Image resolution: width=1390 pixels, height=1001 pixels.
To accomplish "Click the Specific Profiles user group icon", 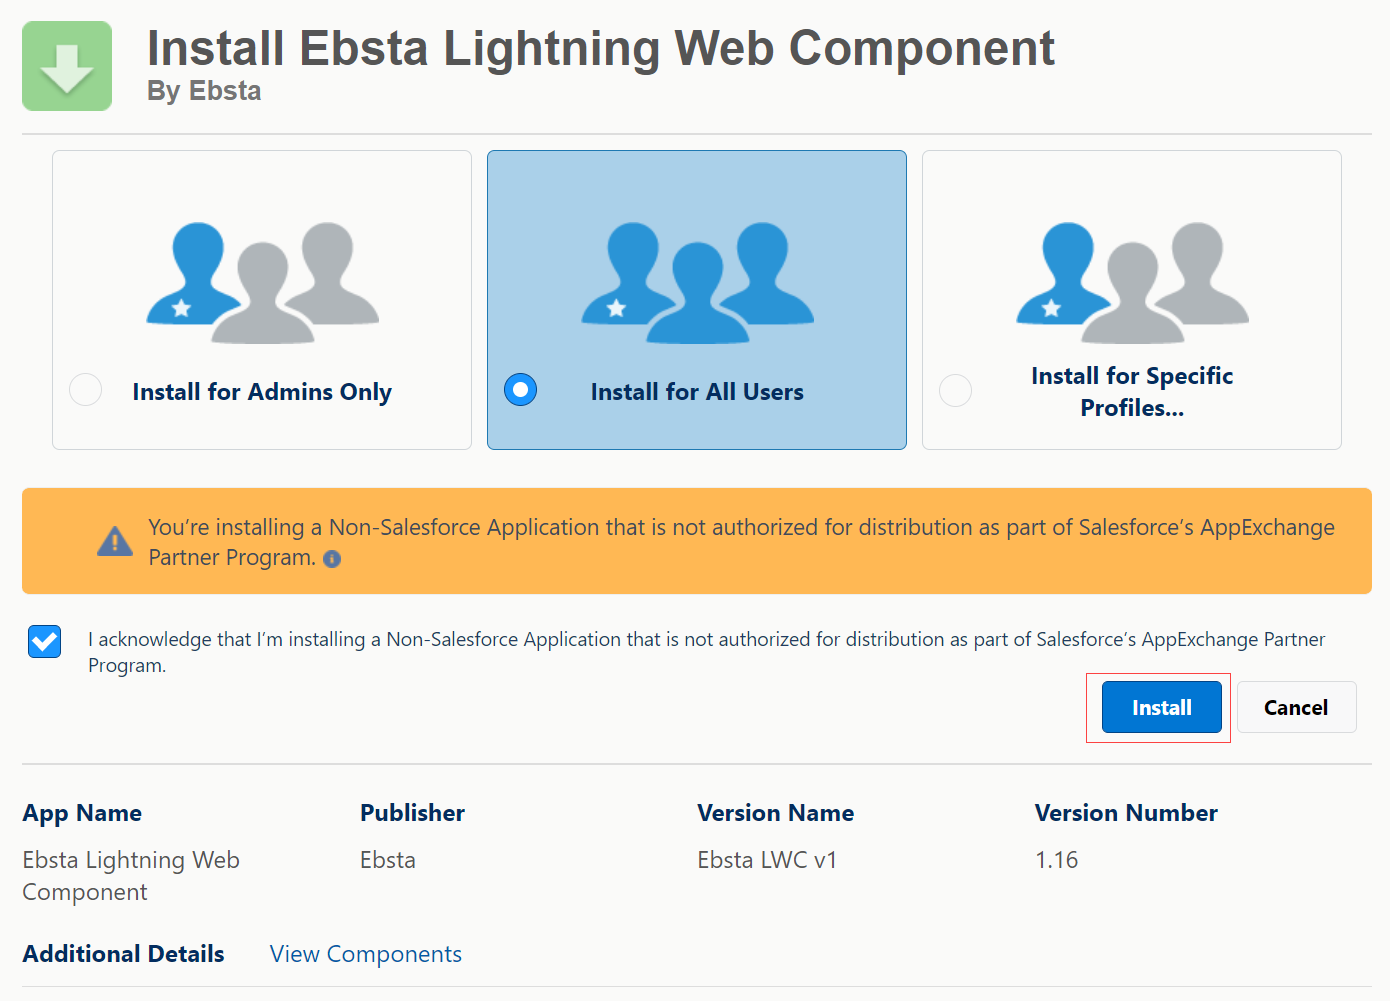I will coord(1132,282).
